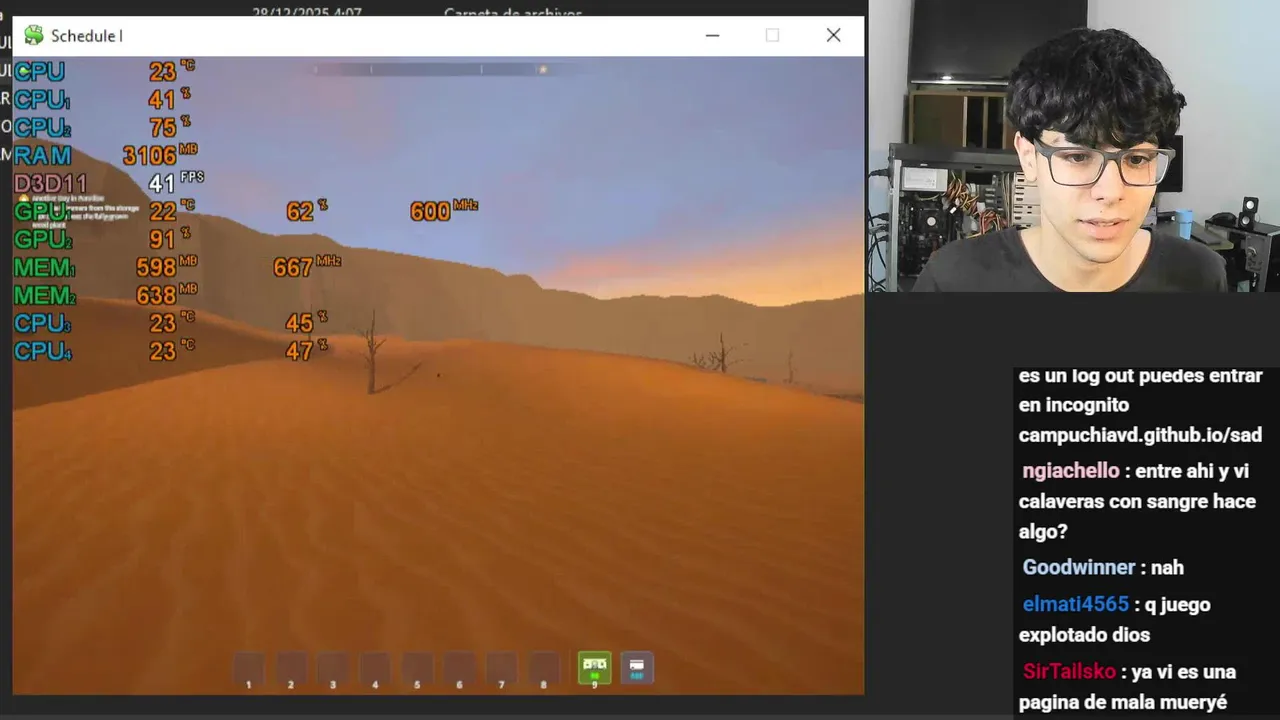Select empty hotbar slot 6
This screenshot has width=1280, height=720.
[459, 668]
